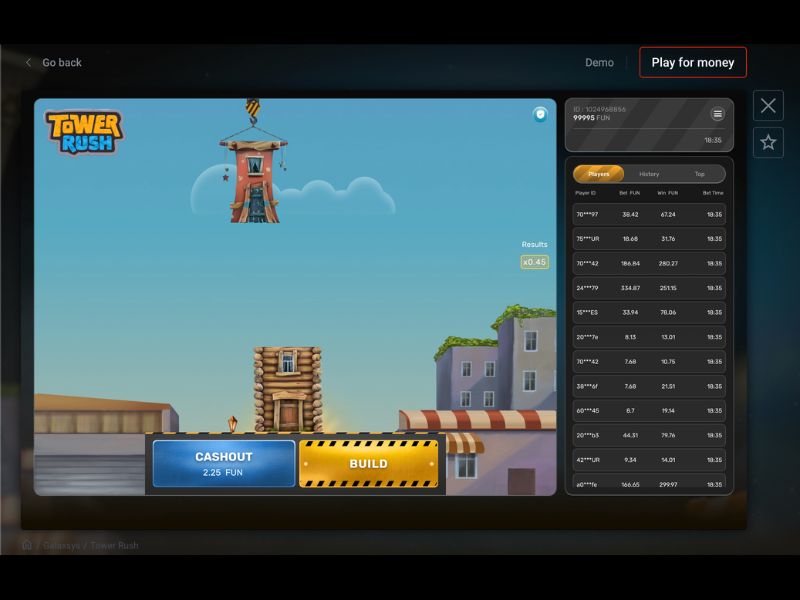Favorite the game using the star icon
The height and width of the screenshot is (600, 800).
(x=768, y=143)
